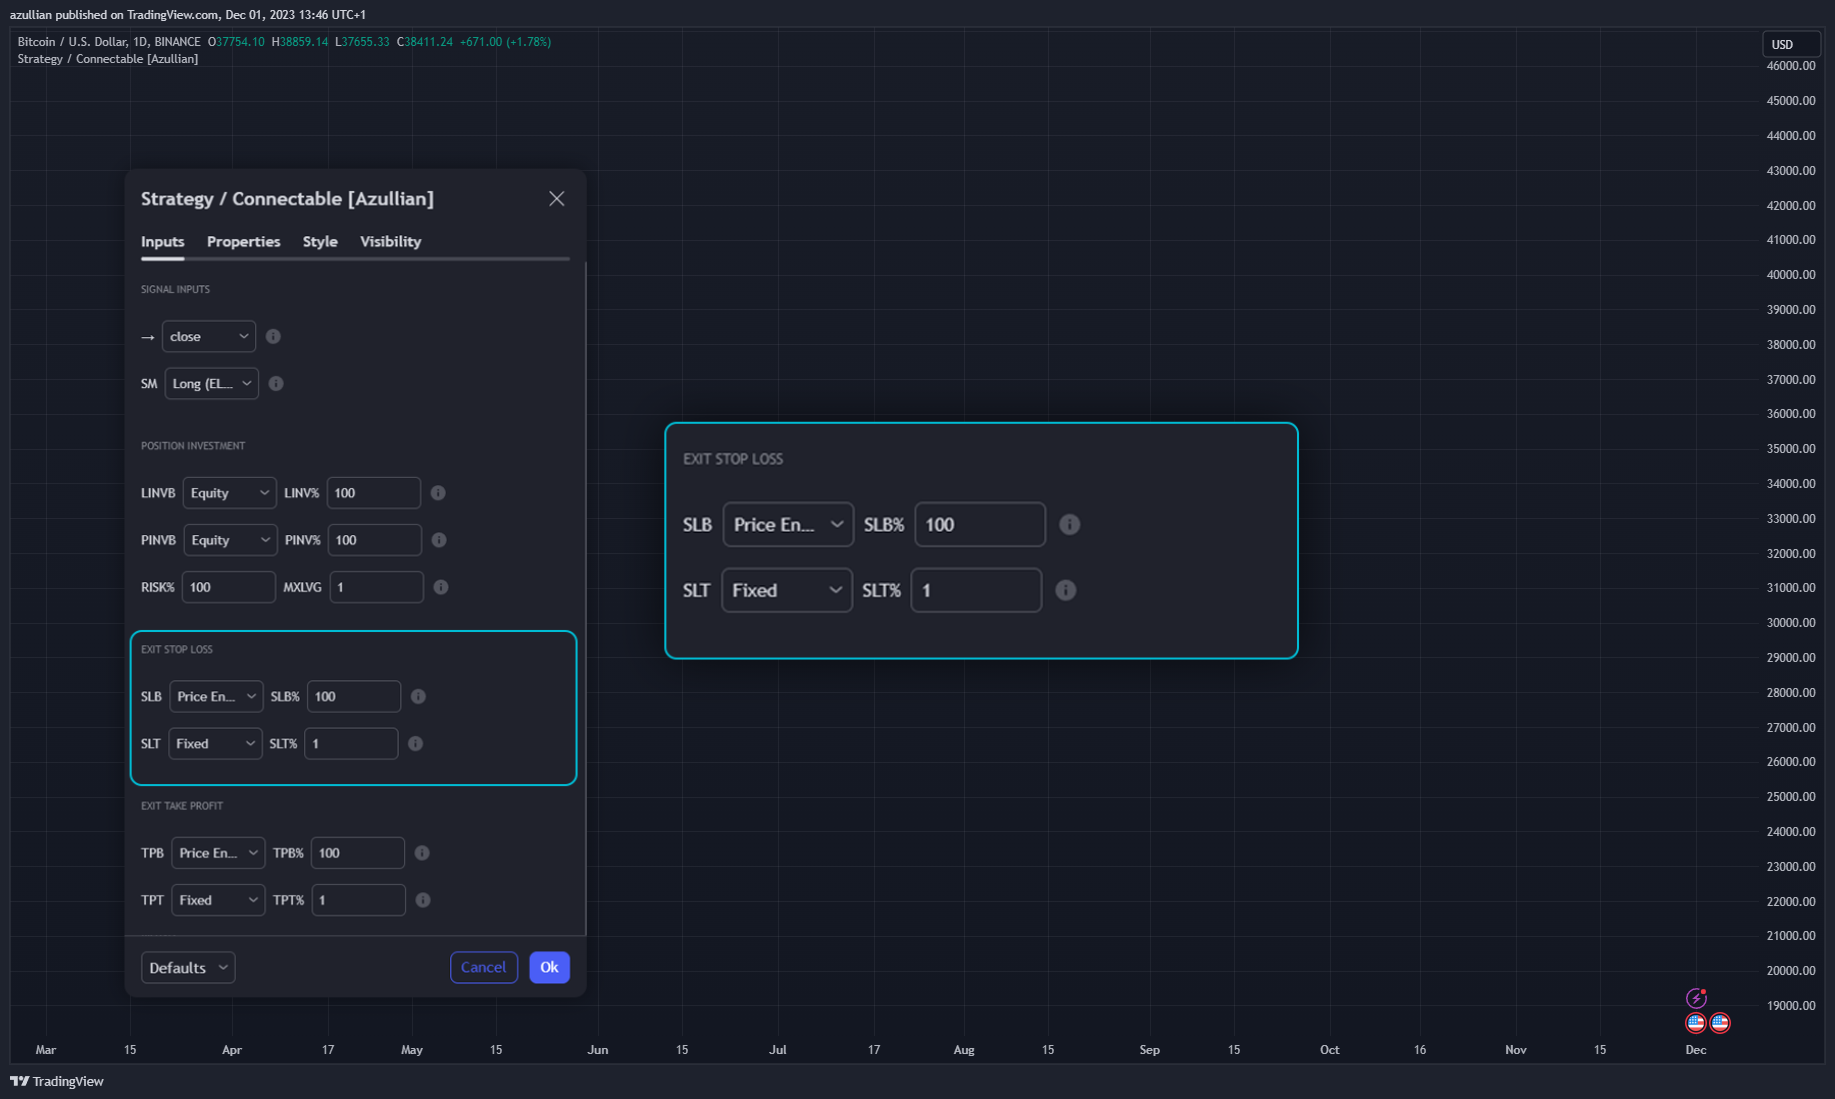The height and width of the screenshot is (1099, 1835).
Task: Open the SM Long mode dropdown
Action: coord(212,384)
